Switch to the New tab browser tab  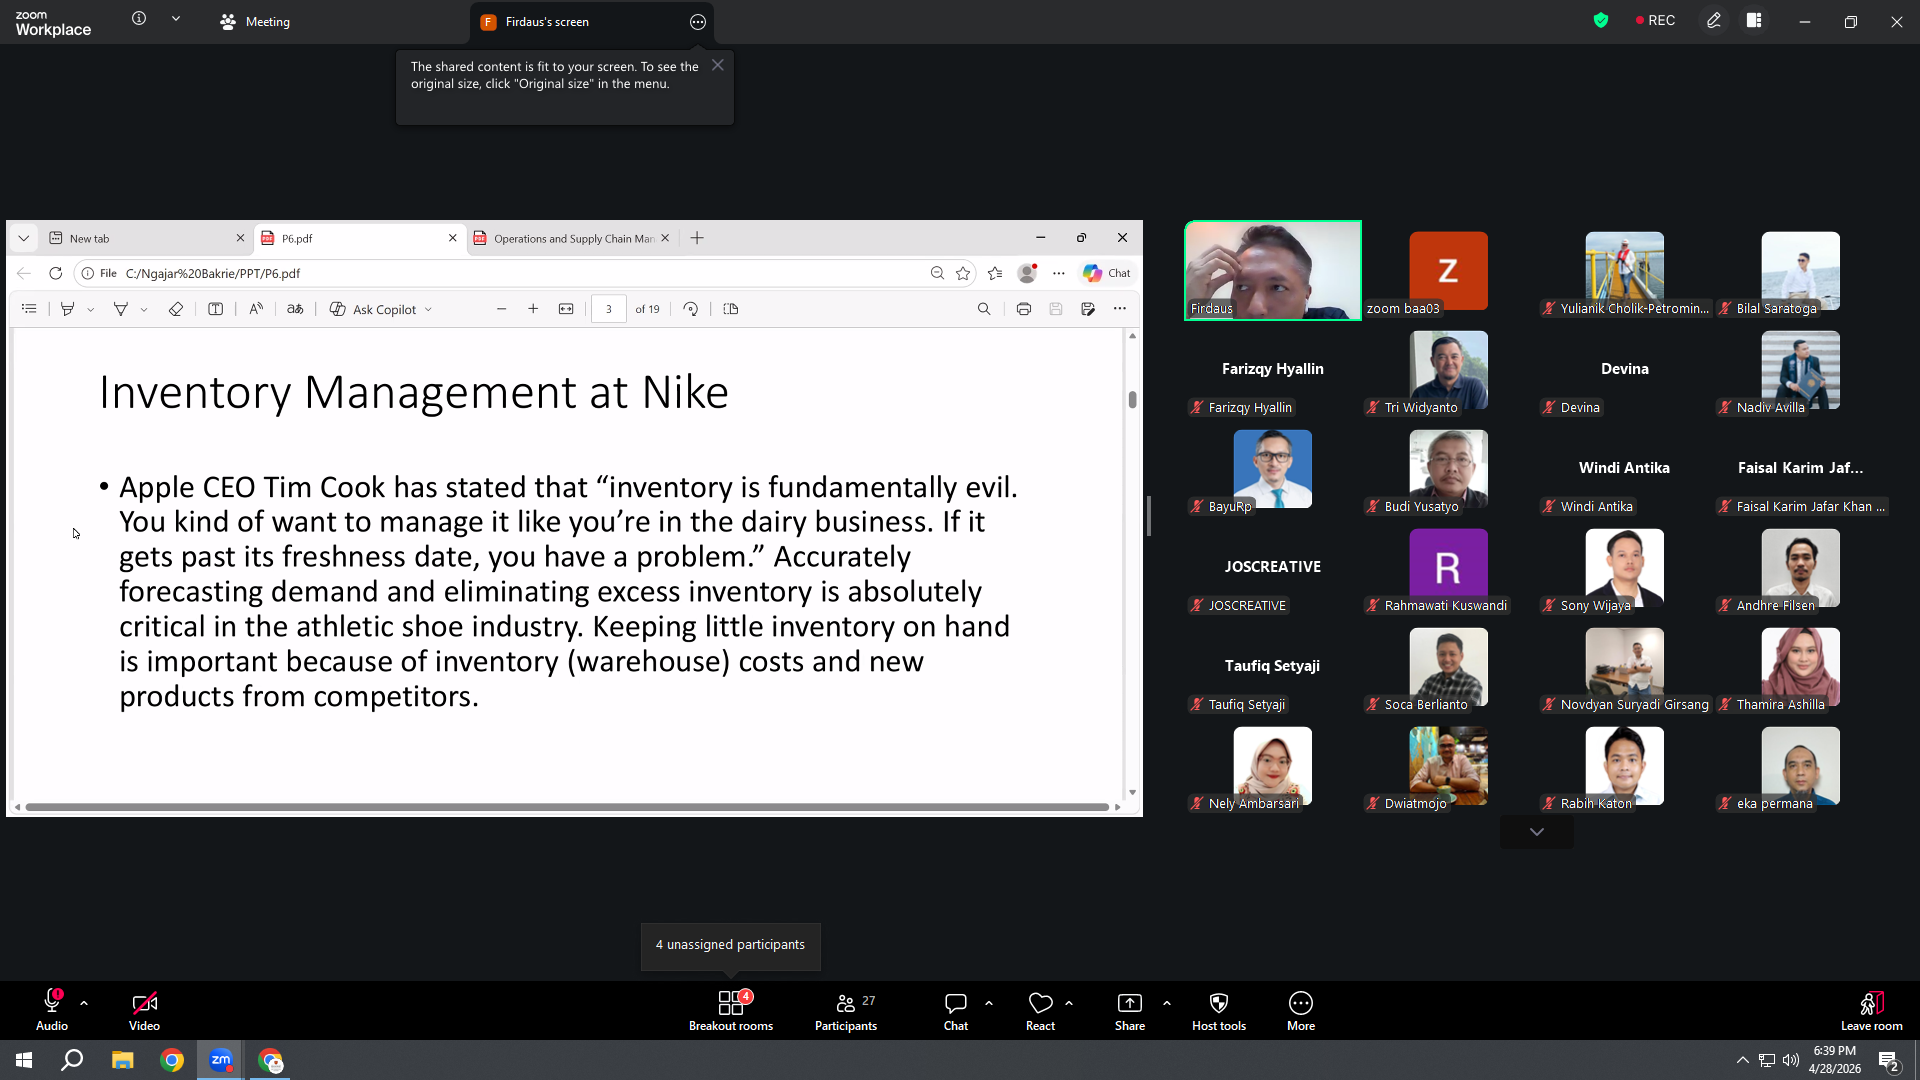tap(148, 238)
